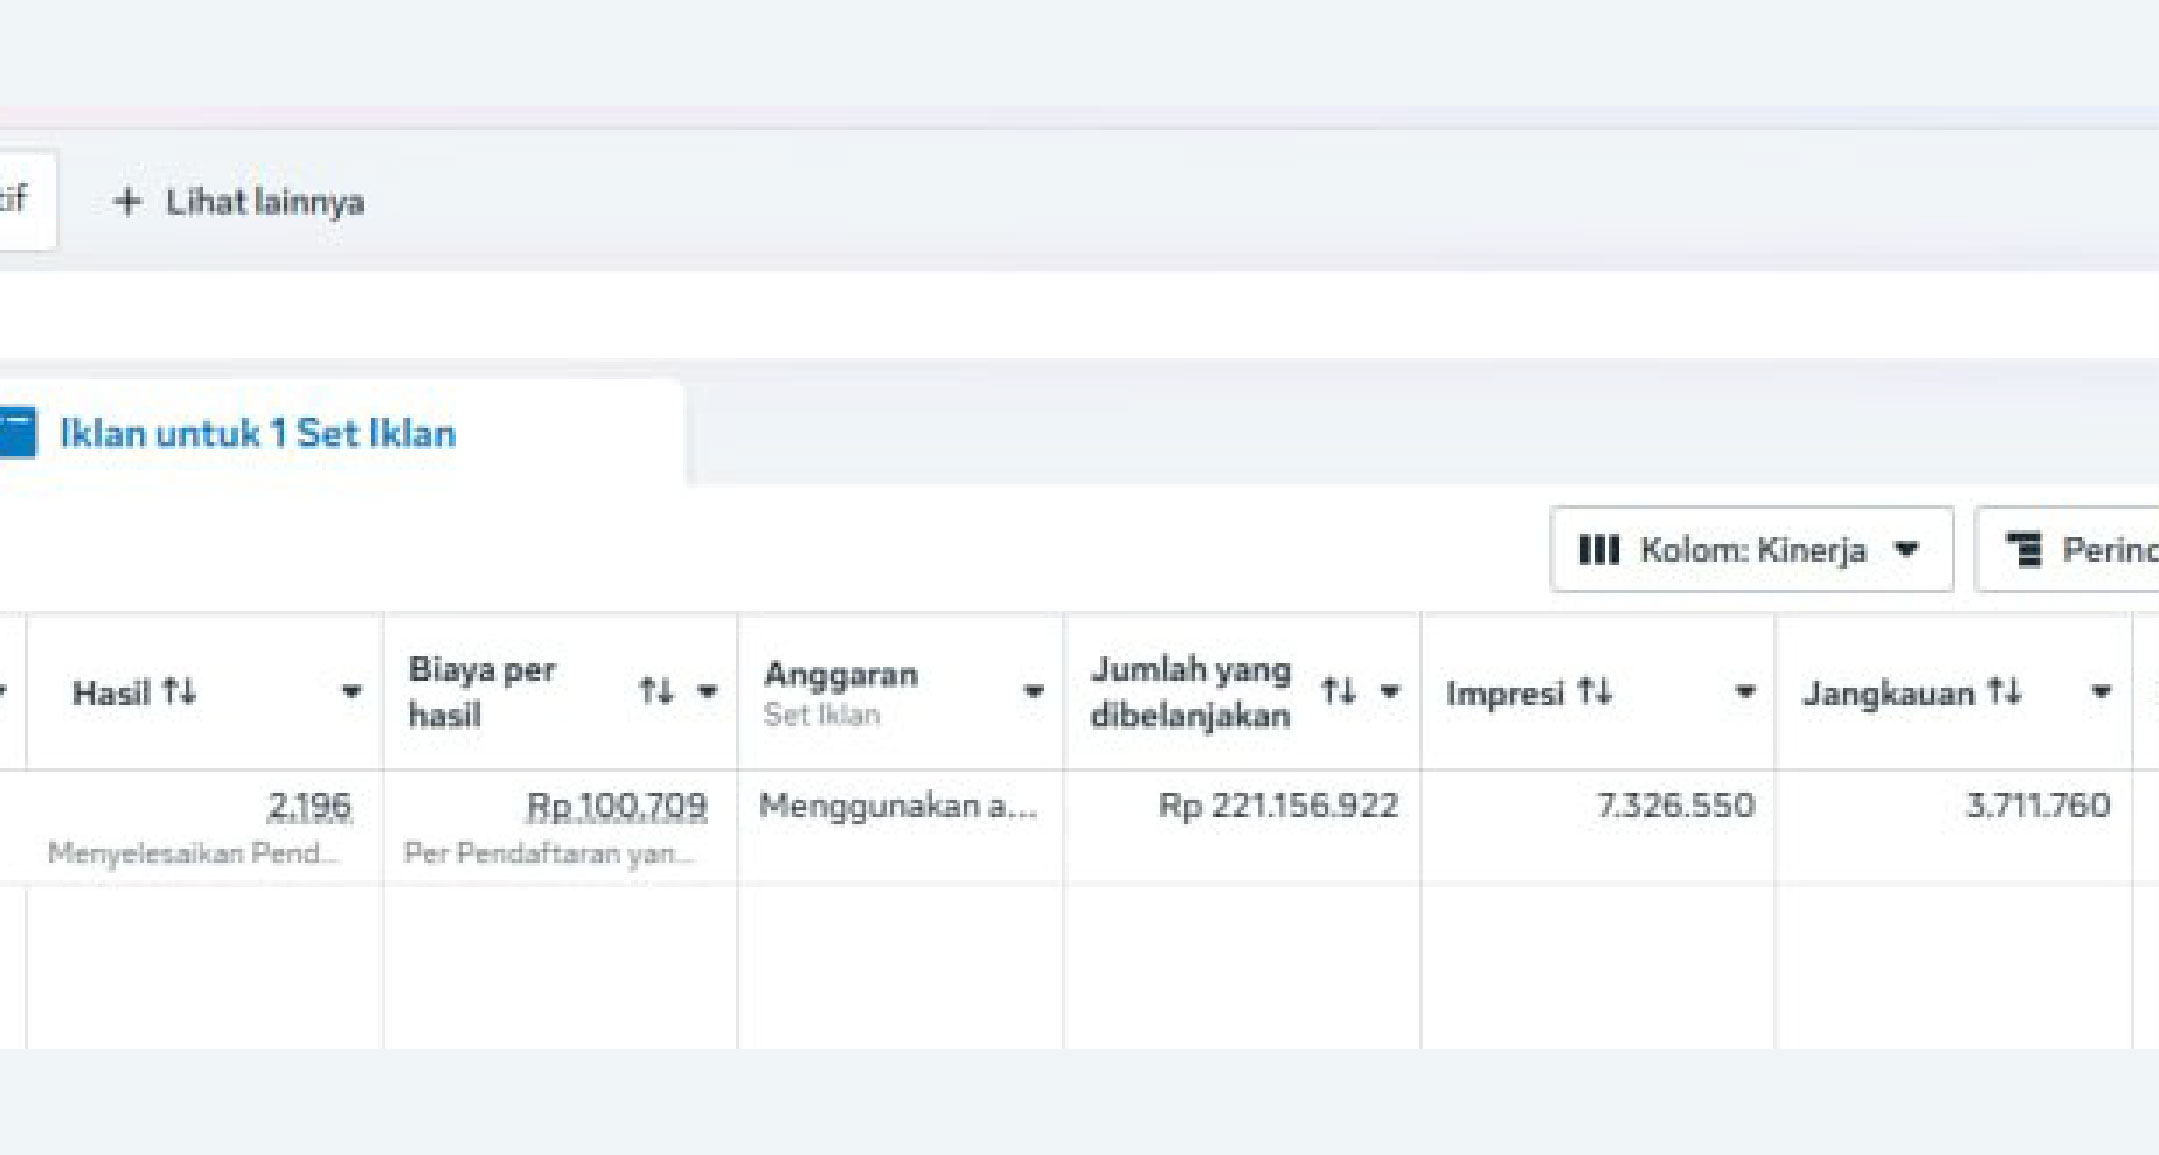Click the plus icon beside Lihat lainnya

[127, 202]
